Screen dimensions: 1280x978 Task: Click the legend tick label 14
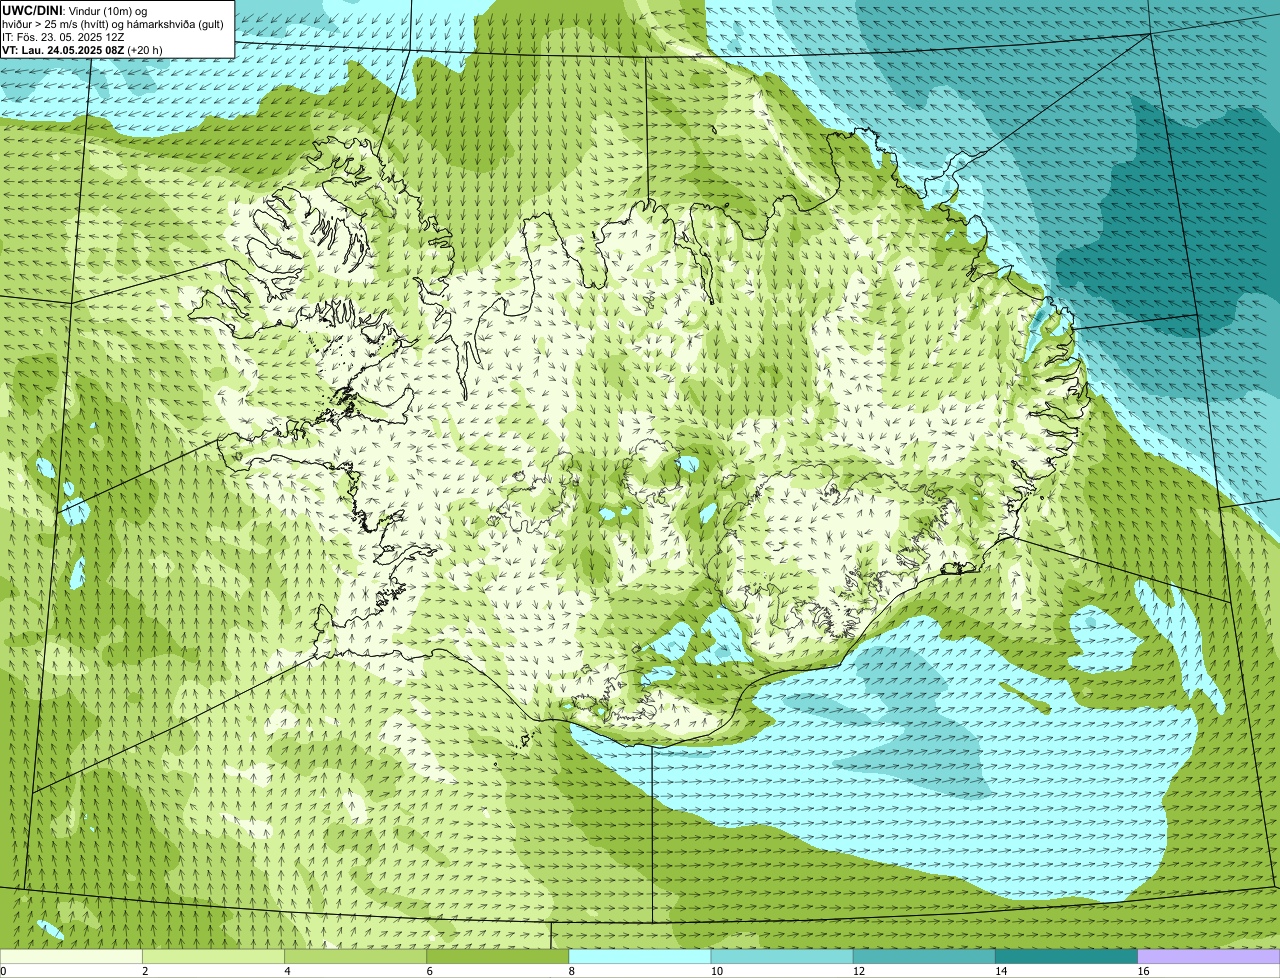pyautogui.click(x=1001, y=971)
